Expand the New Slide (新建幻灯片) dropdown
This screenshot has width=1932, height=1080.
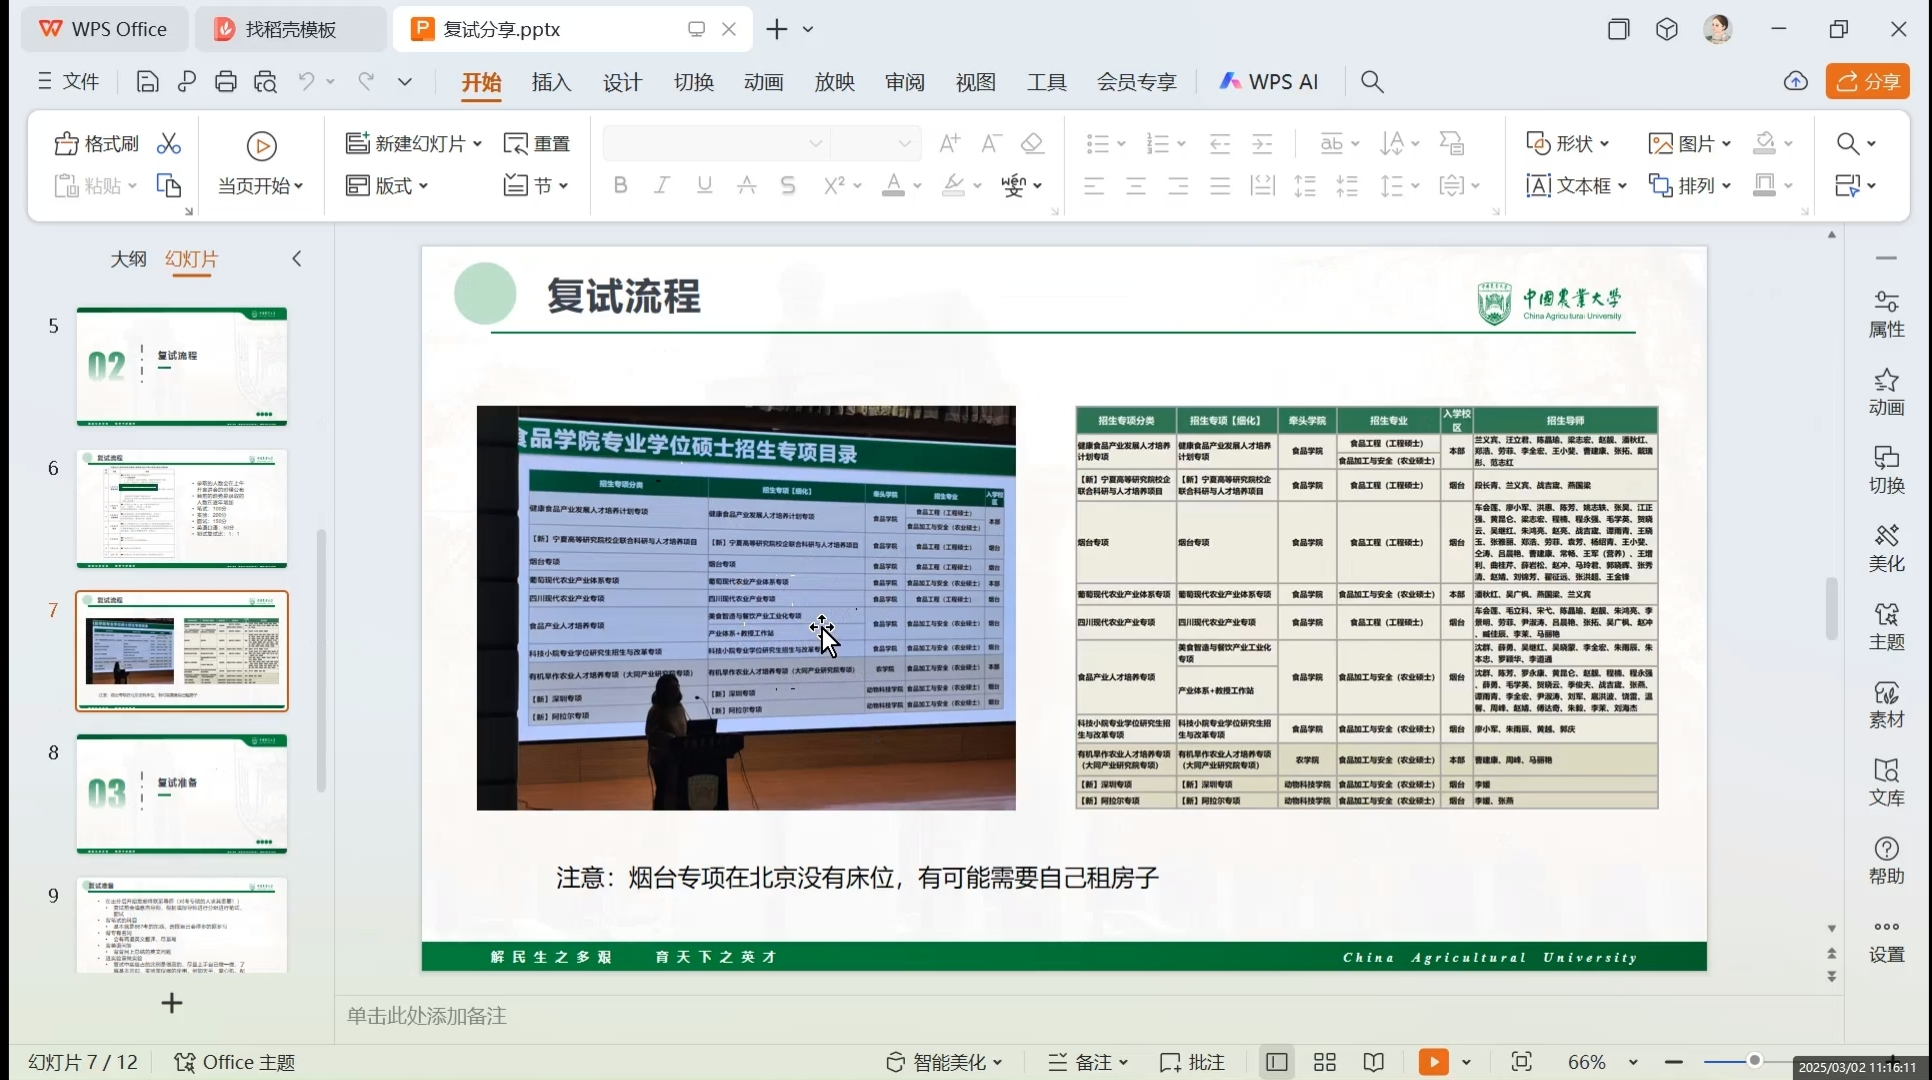pyautogui.click(x=477, y=144)
